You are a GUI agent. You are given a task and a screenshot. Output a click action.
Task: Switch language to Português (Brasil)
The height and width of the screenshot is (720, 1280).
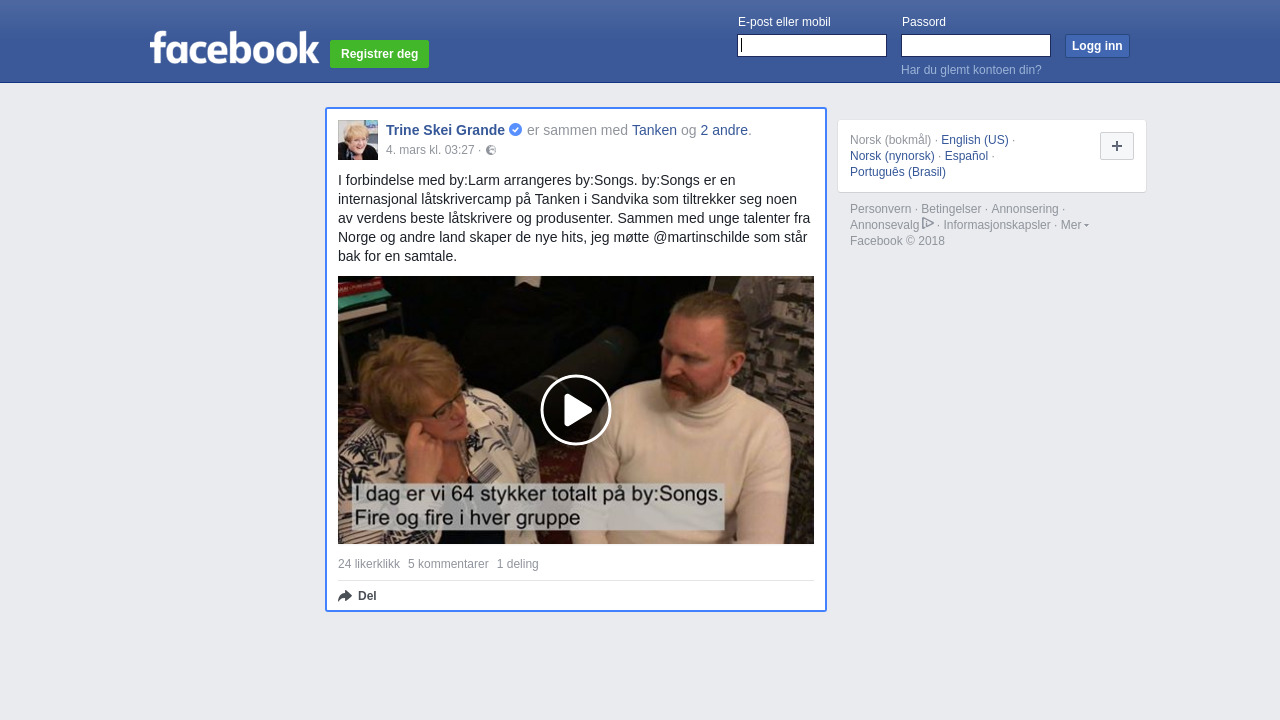(x=898, y=172)
